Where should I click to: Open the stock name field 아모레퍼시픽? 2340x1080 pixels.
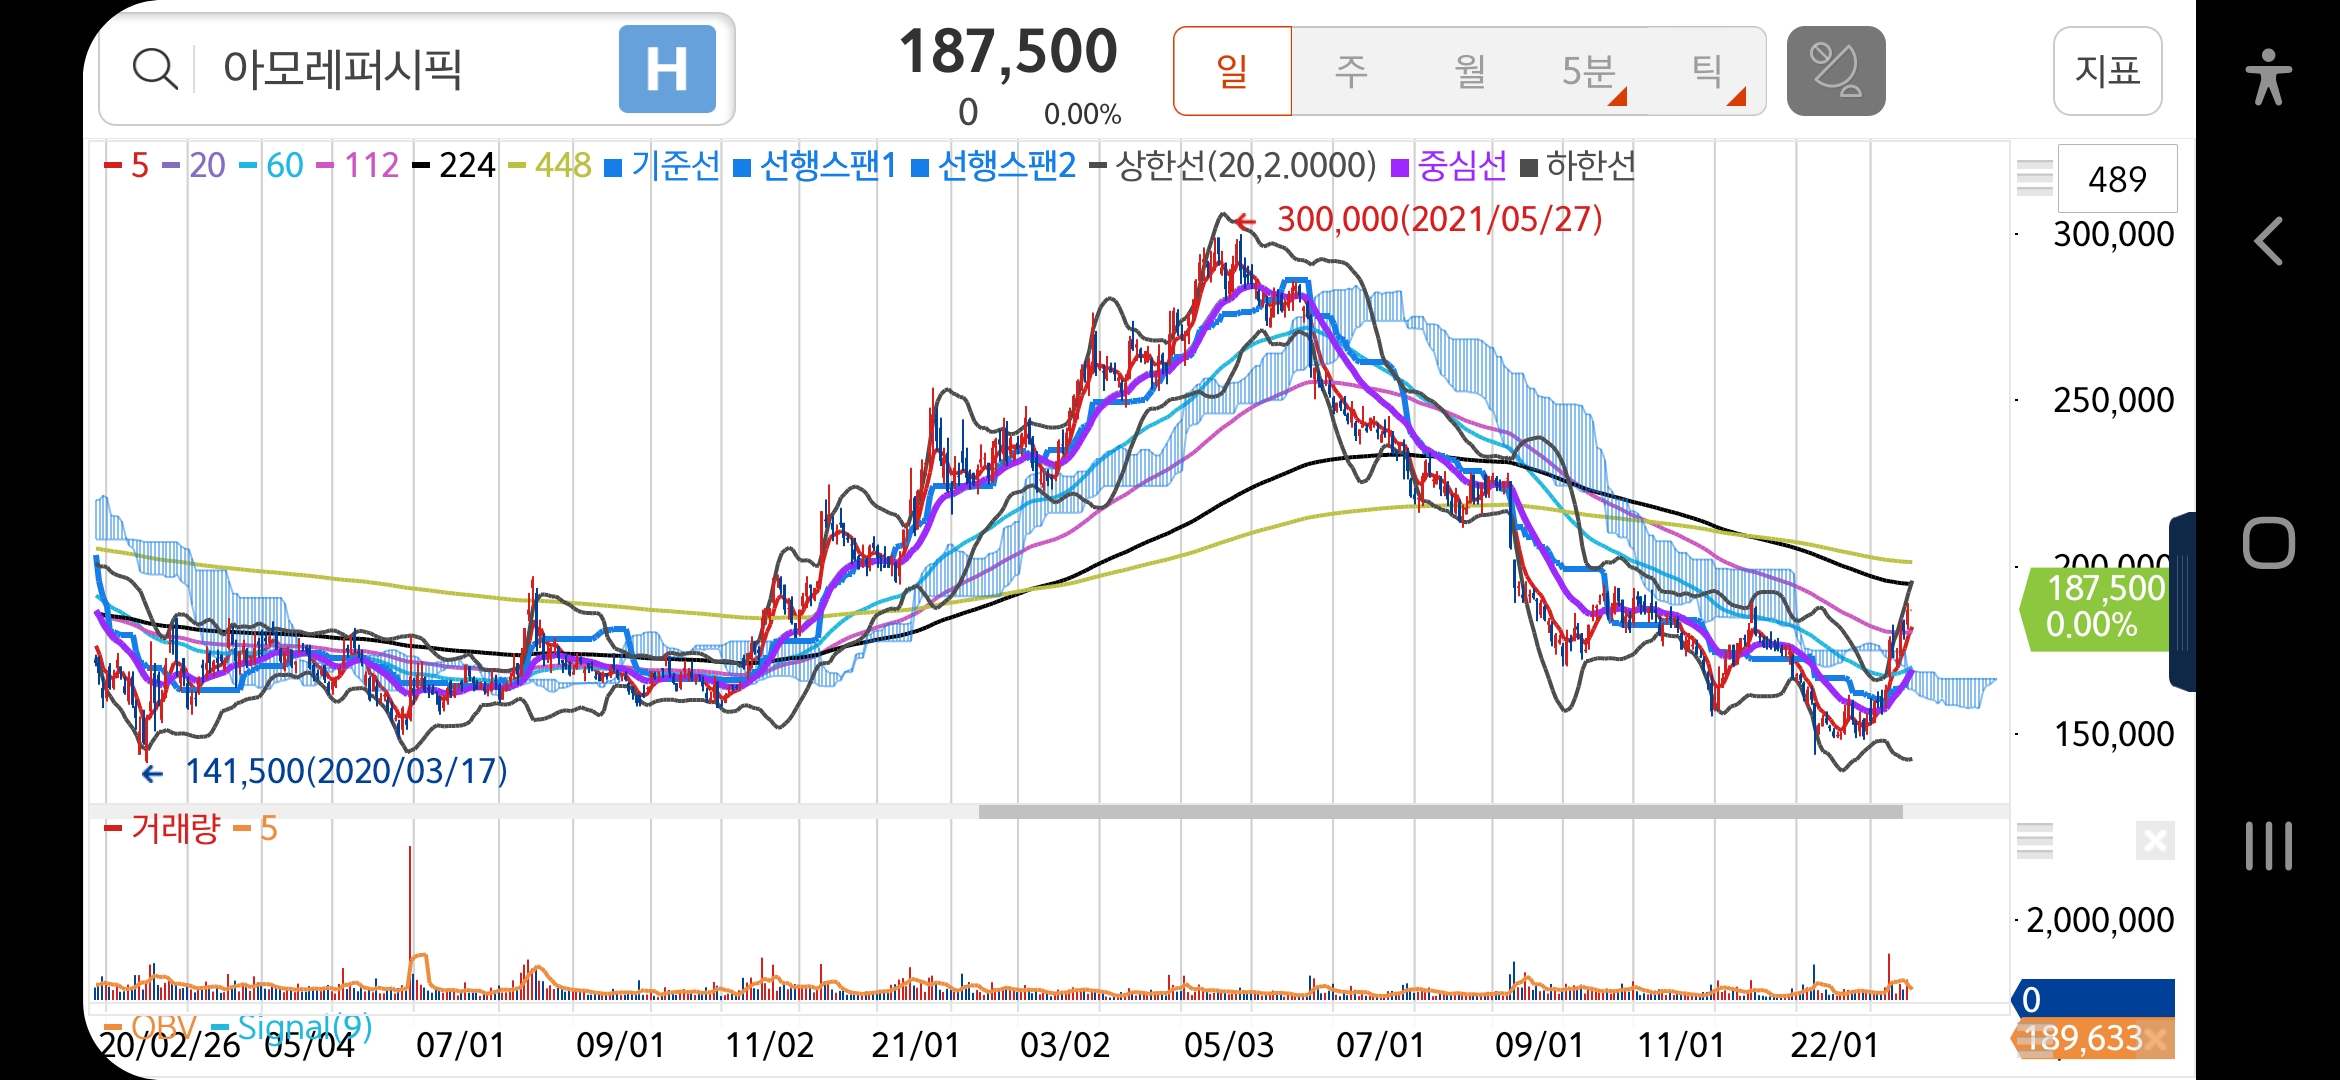pos(342,69)
